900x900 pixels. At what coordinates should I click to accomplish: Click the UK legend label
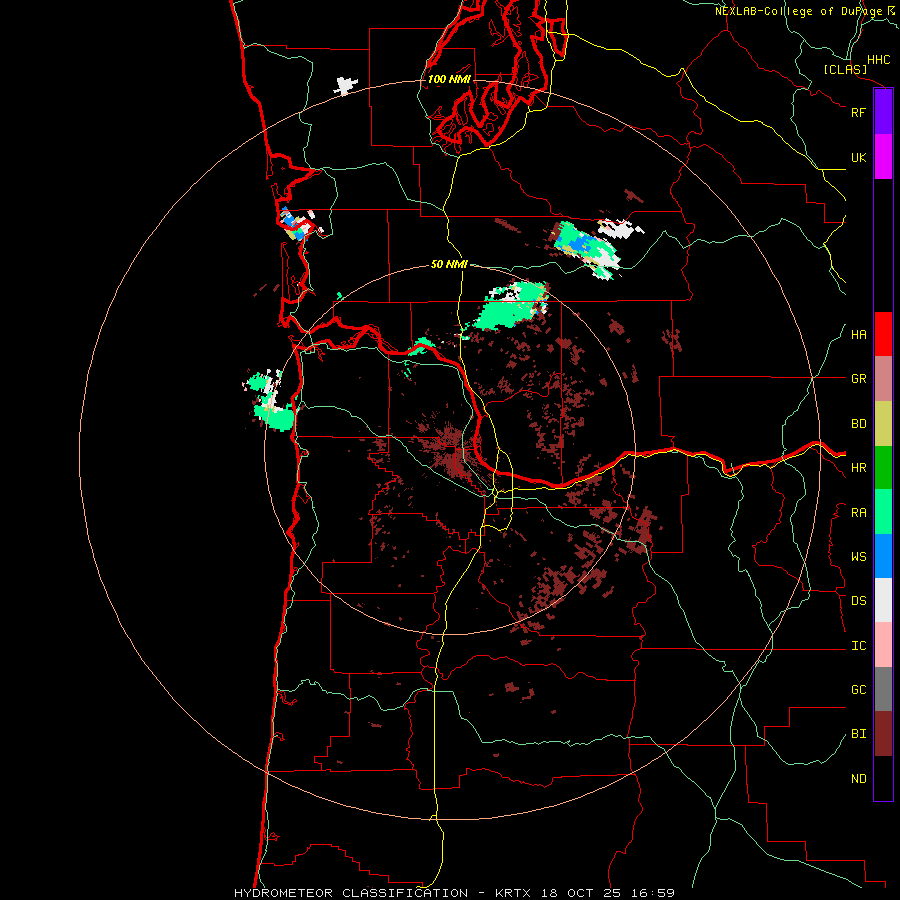point(858,157)
